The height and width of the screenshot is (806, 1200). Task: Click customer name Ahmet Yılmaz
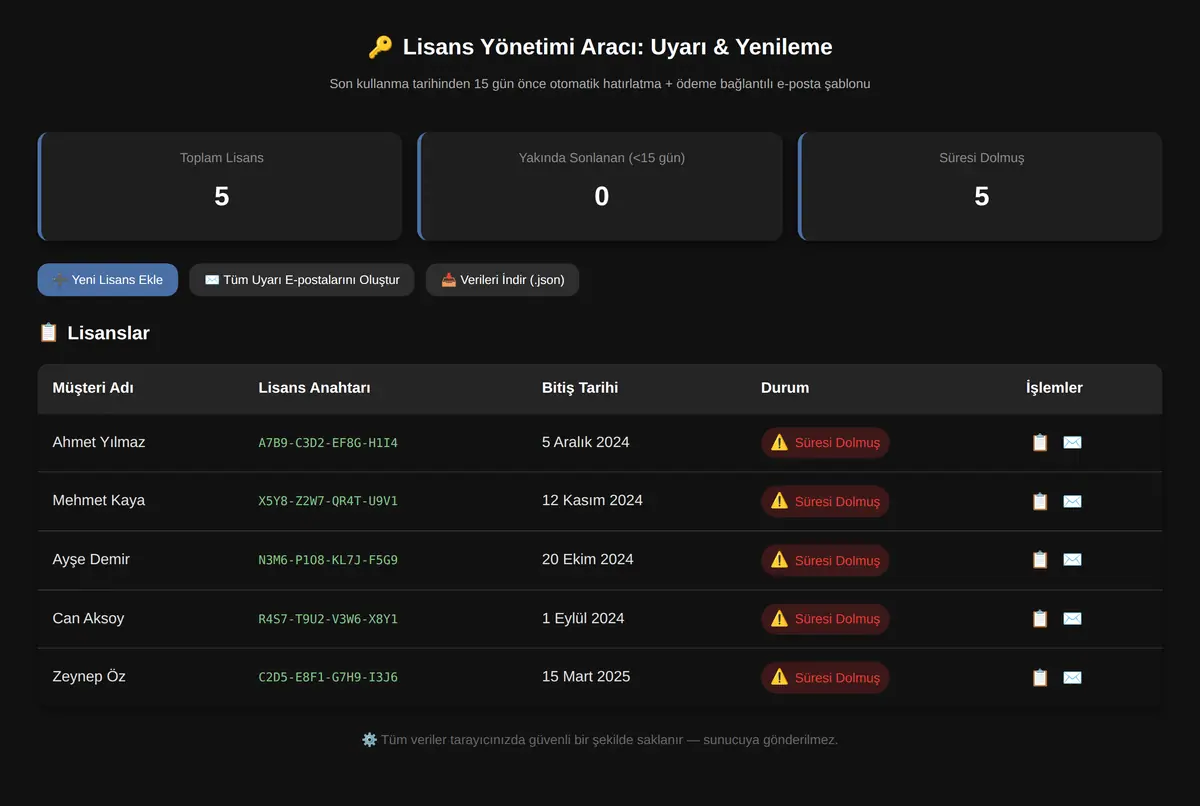coord(99,442)
